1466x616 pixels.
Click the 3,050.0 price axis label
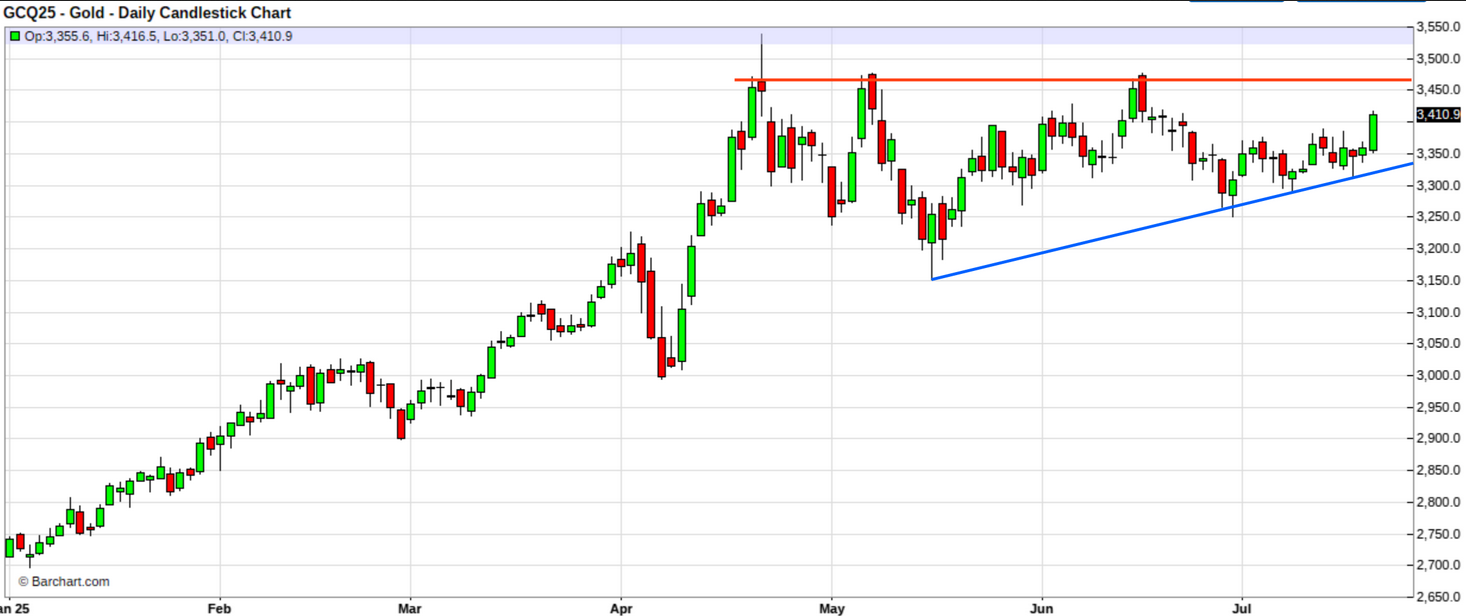(1440, 344)
